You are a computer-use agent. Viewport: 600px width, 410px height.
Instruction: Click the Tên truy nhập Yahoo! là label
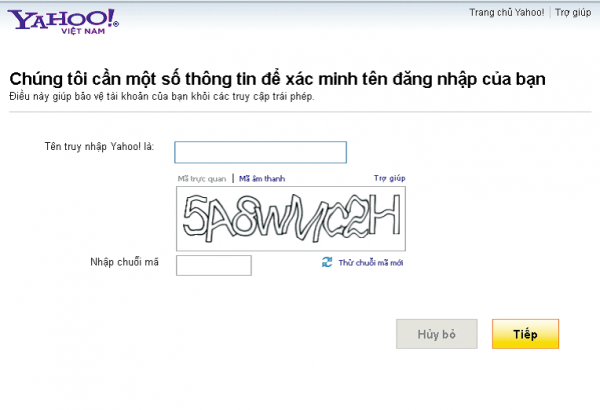(99, 147)
